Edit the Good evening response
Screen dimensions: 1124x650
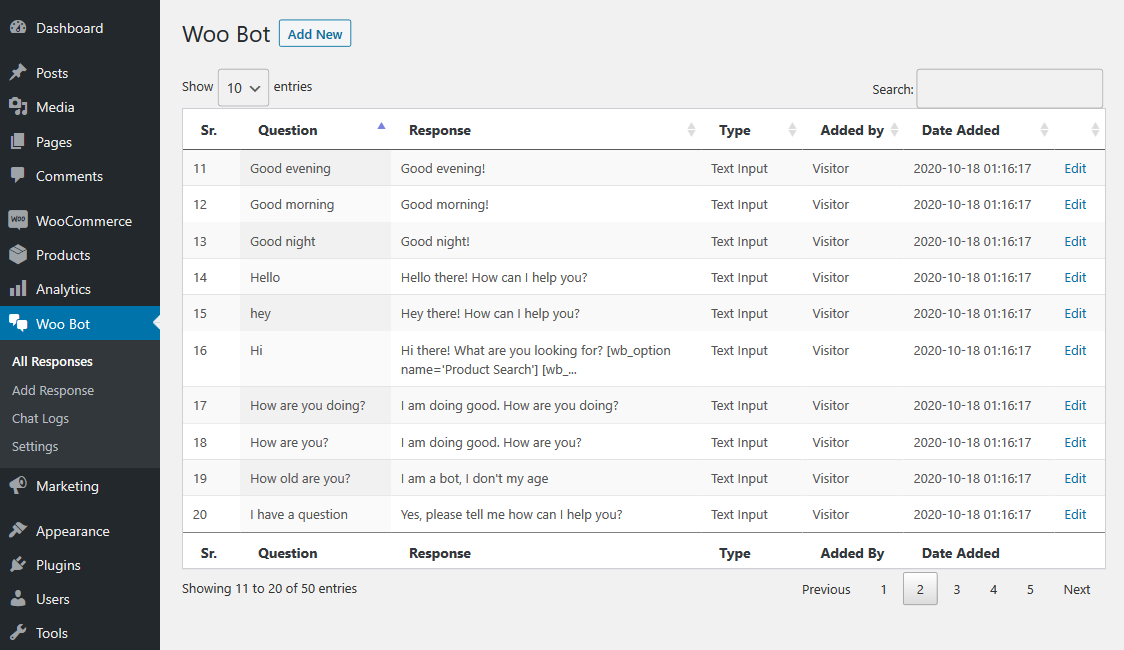tap(1075, 168)
